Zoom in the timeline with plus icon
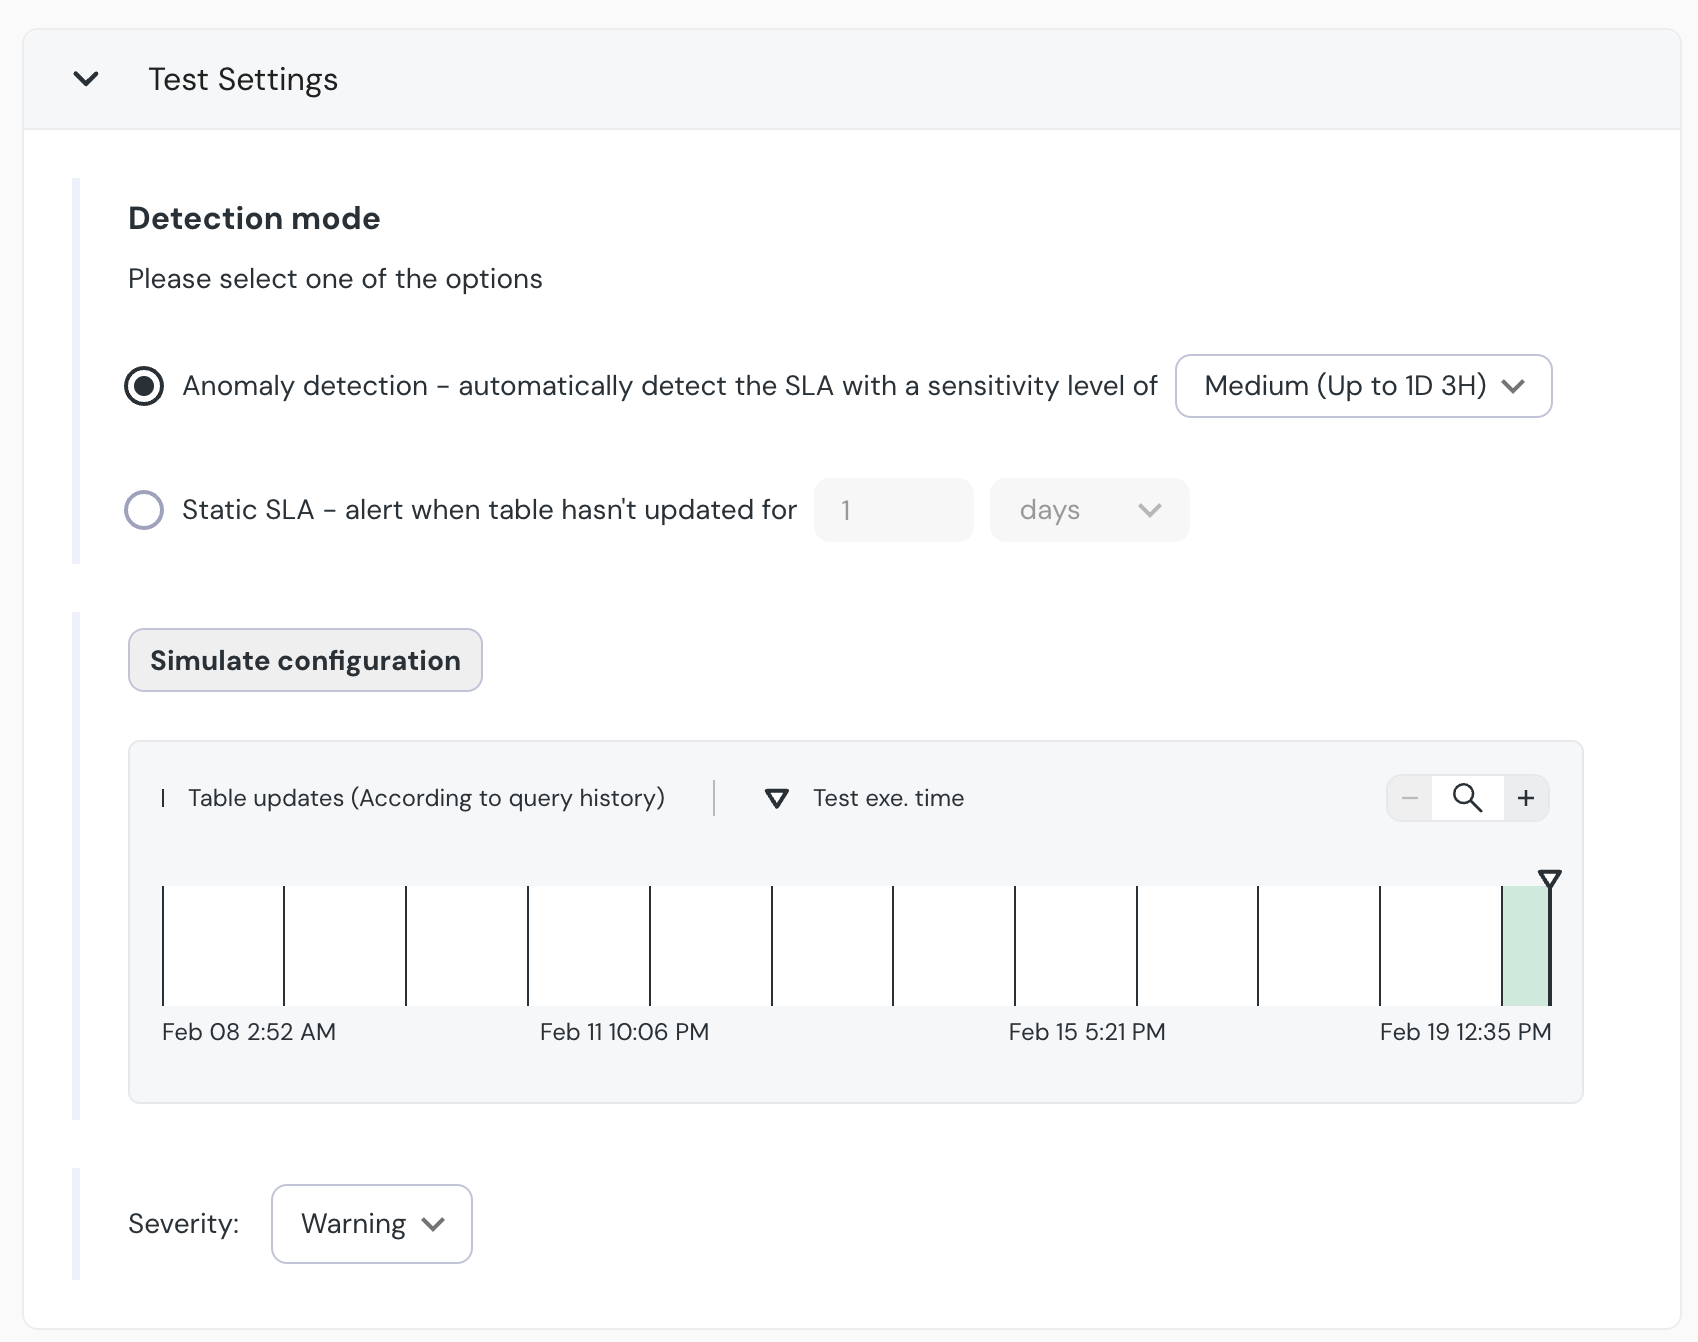Image resolution: width=1698 pixels, height=1342 pixels. tap(1526, 798)
